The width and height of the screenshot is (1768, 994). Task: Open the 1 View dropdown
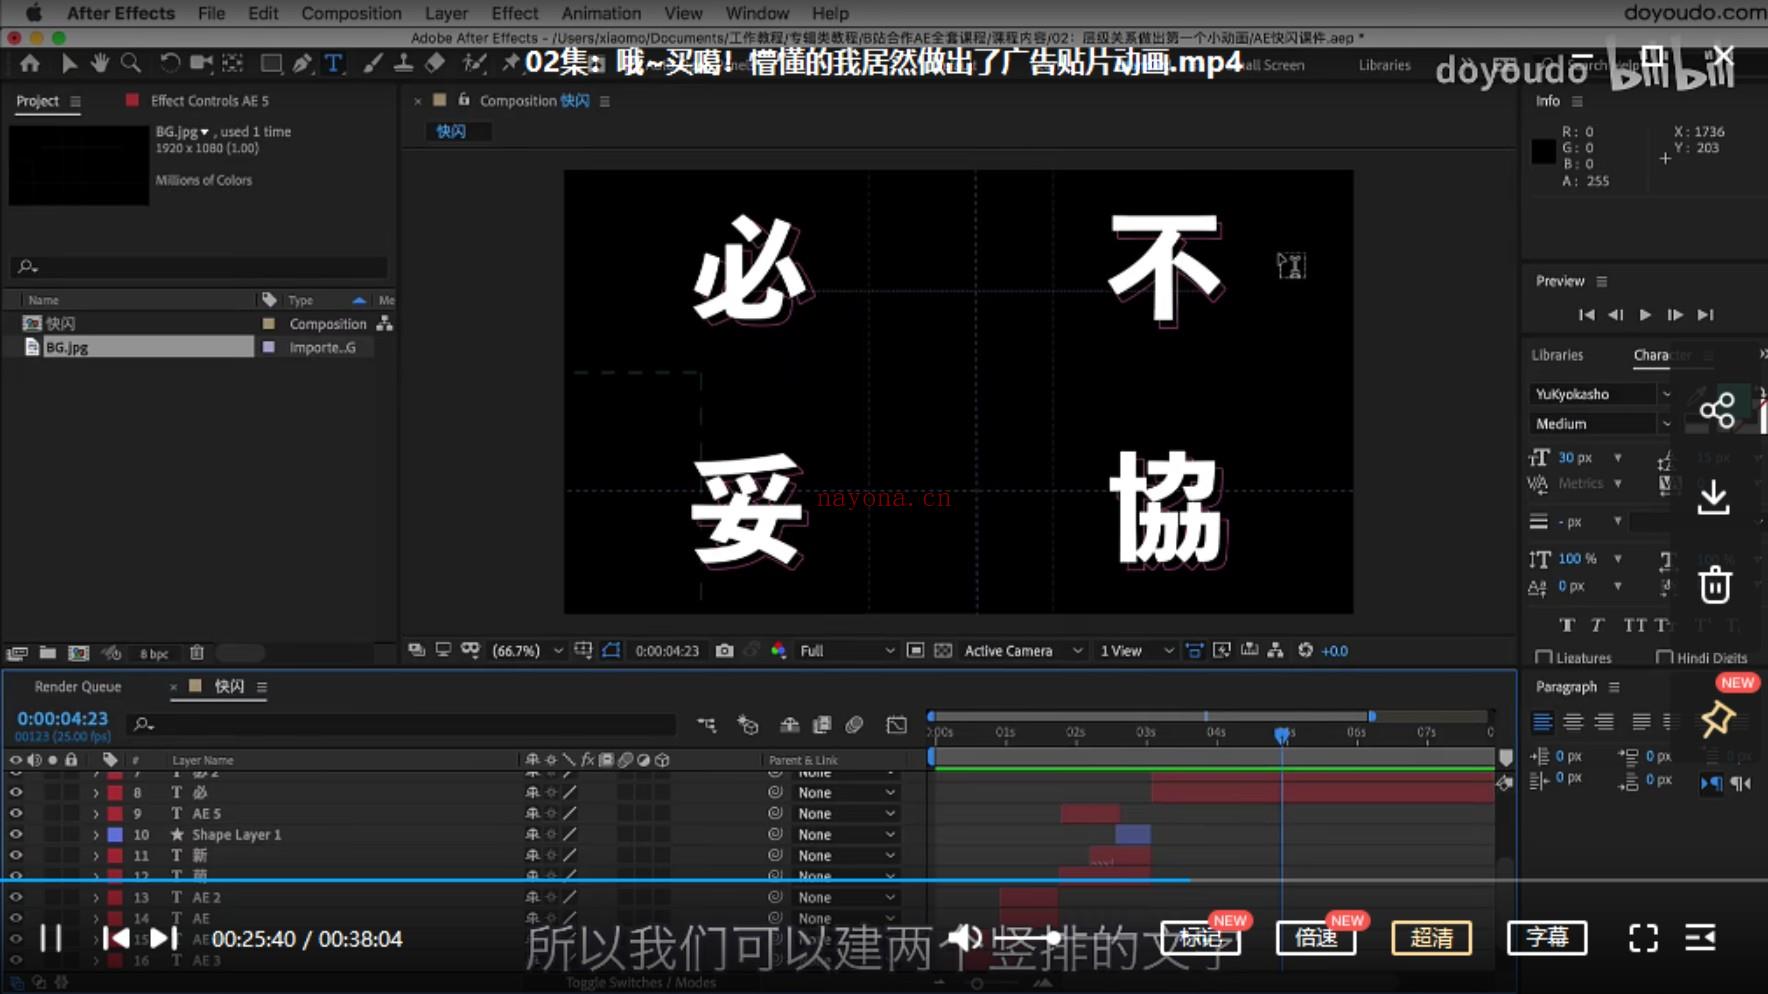[1137, 650]
